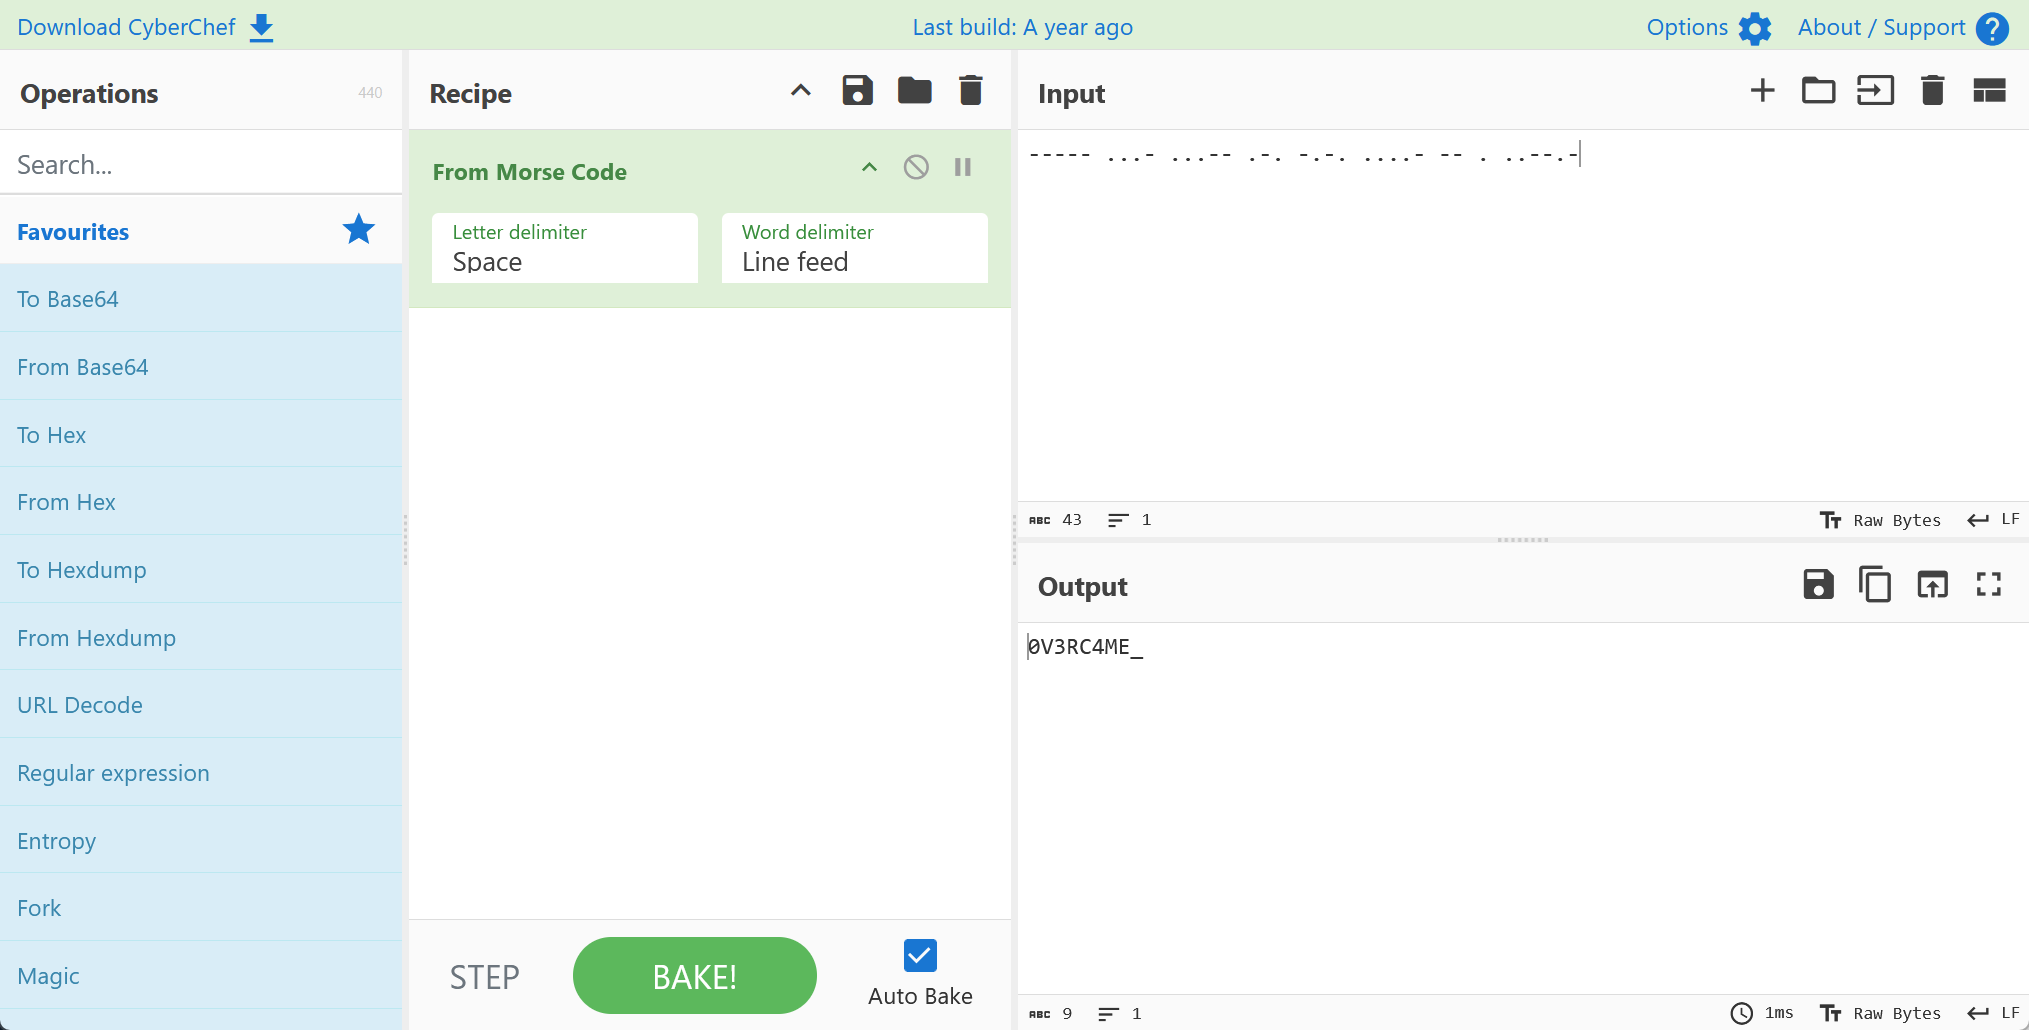2029x1030 pixels.
Task: Collapse the From Morse Code operation arguments
Action: click(869, 167)
